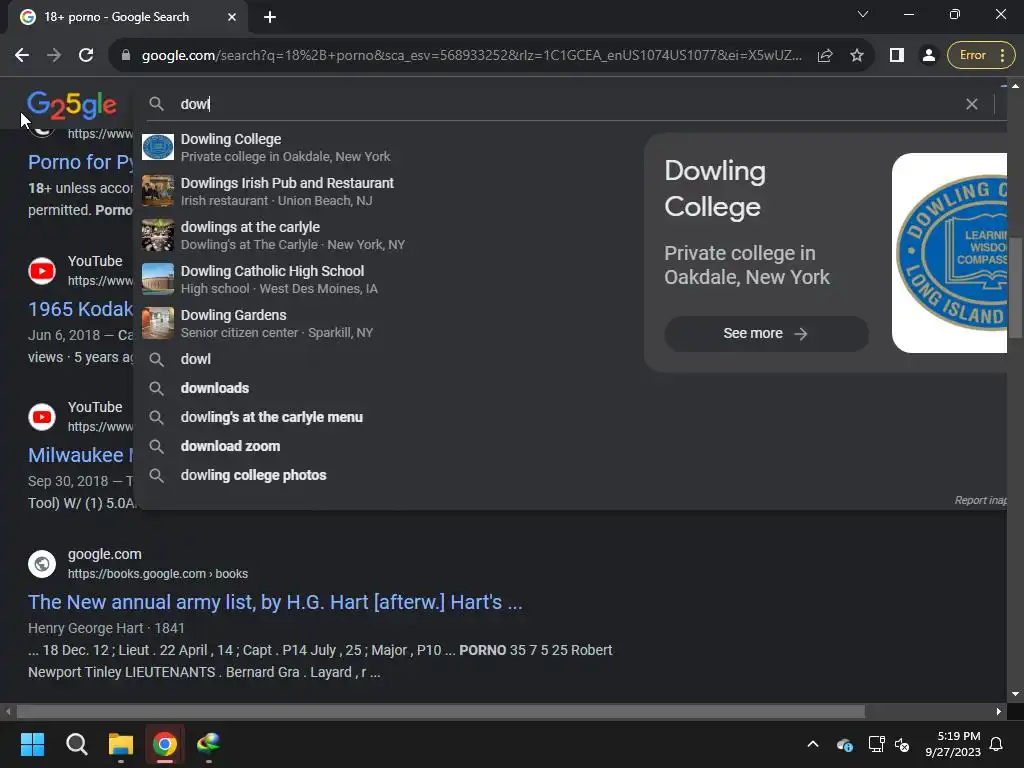This screenshot has height=768, width=1024.
Task: Open the Milwaukee YouTube result
Action: click(x=80, y=455)
